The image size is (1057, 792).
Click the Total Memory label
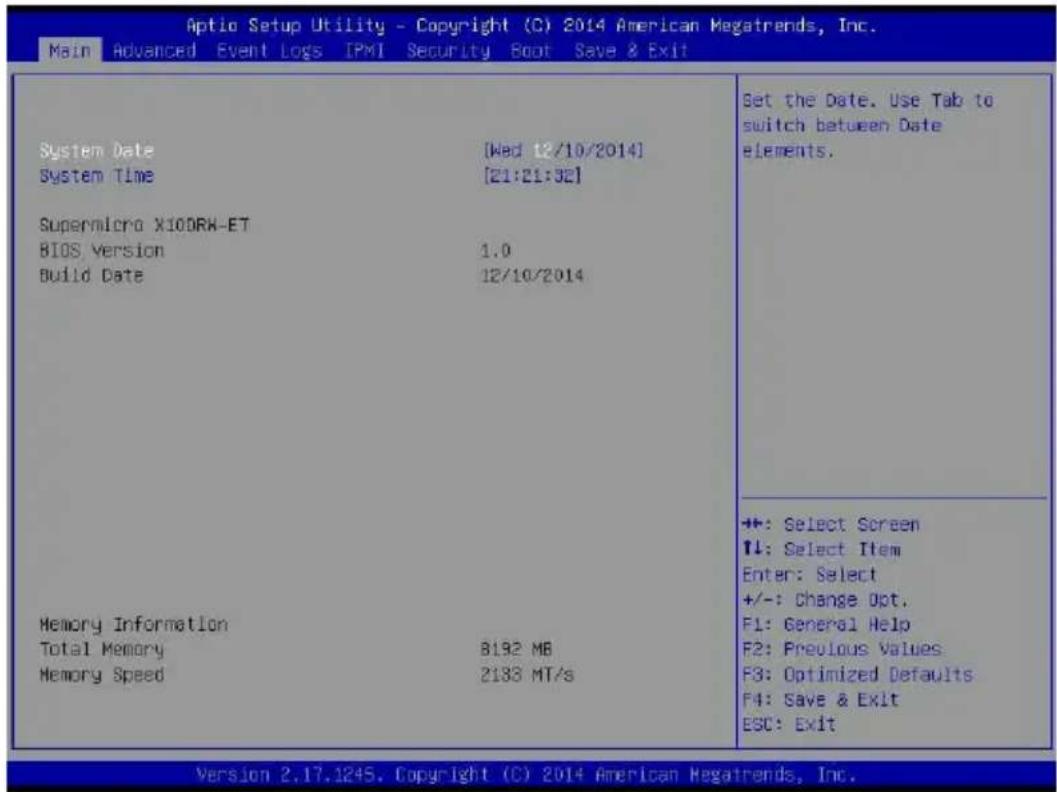click(101, 650)
